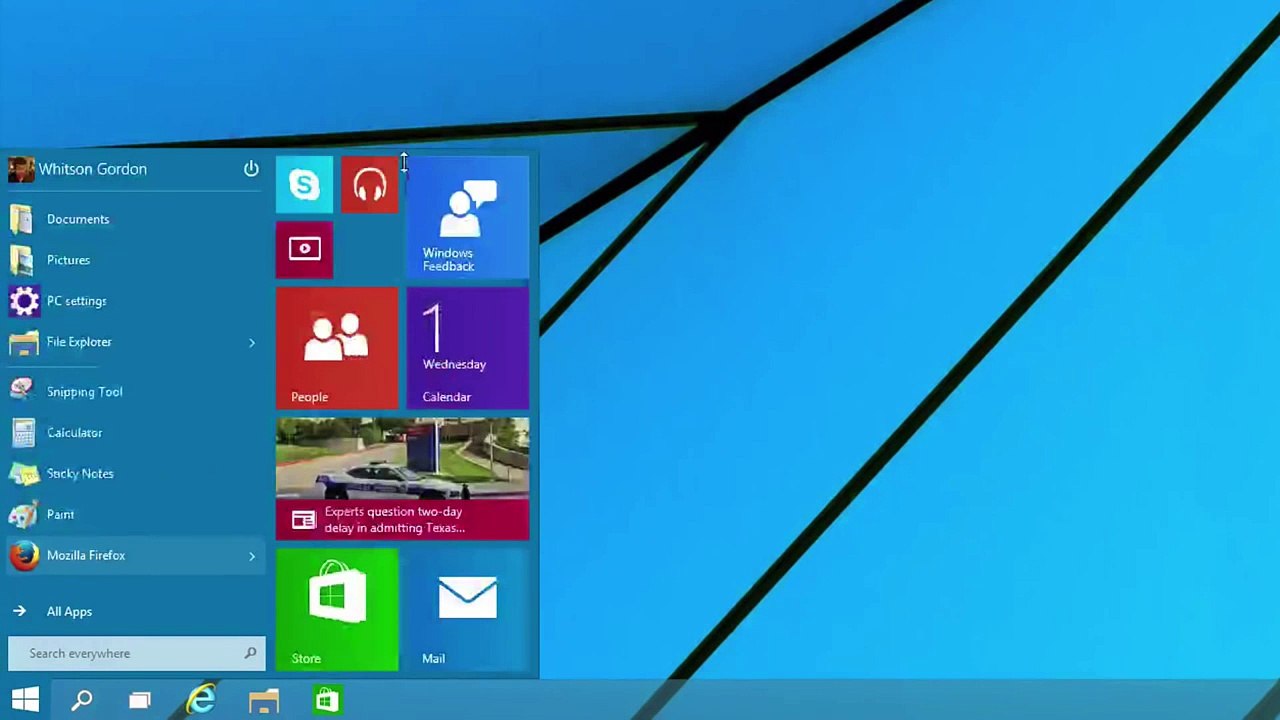
Task: Click the Whitson Gordon user avatar
Action: point(21,169)
